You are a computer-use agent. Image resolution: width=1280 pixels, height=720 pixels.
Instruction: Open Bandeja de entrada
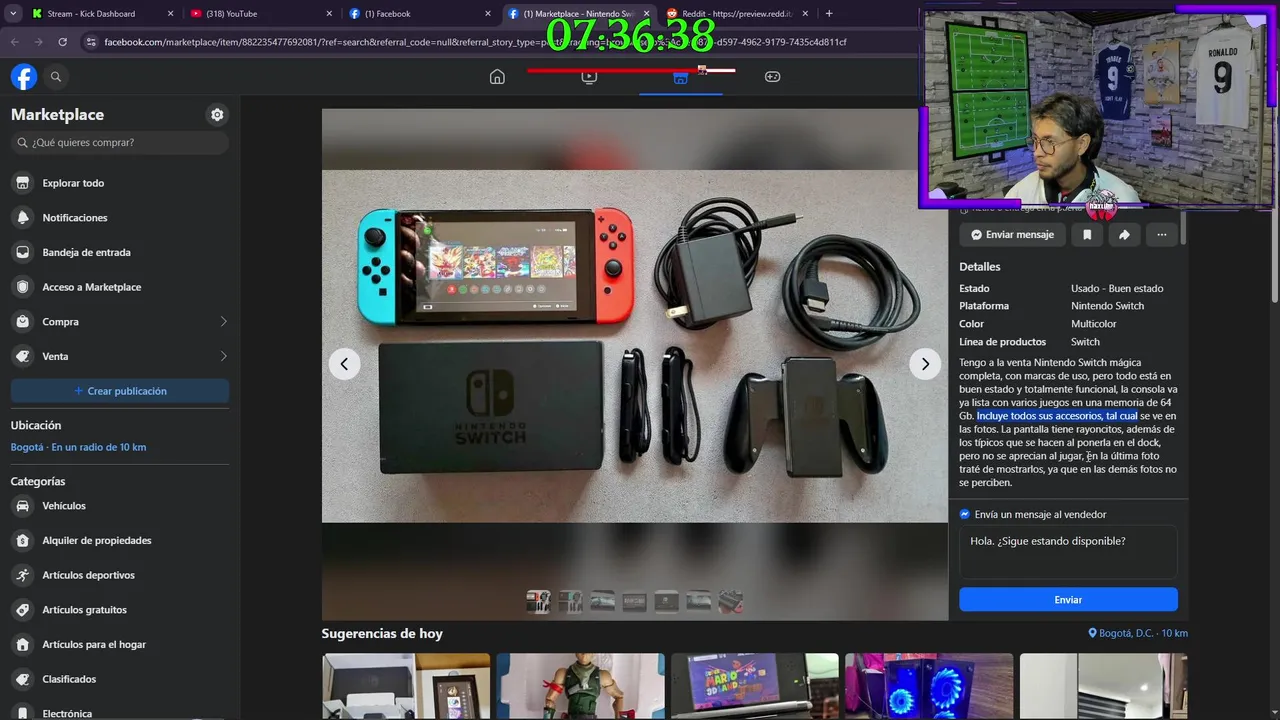[120, 253]
